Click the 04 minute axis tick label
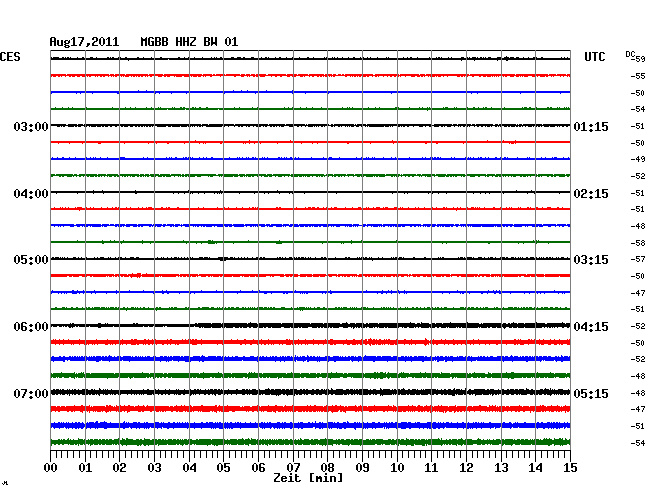 tap(189, 468)
